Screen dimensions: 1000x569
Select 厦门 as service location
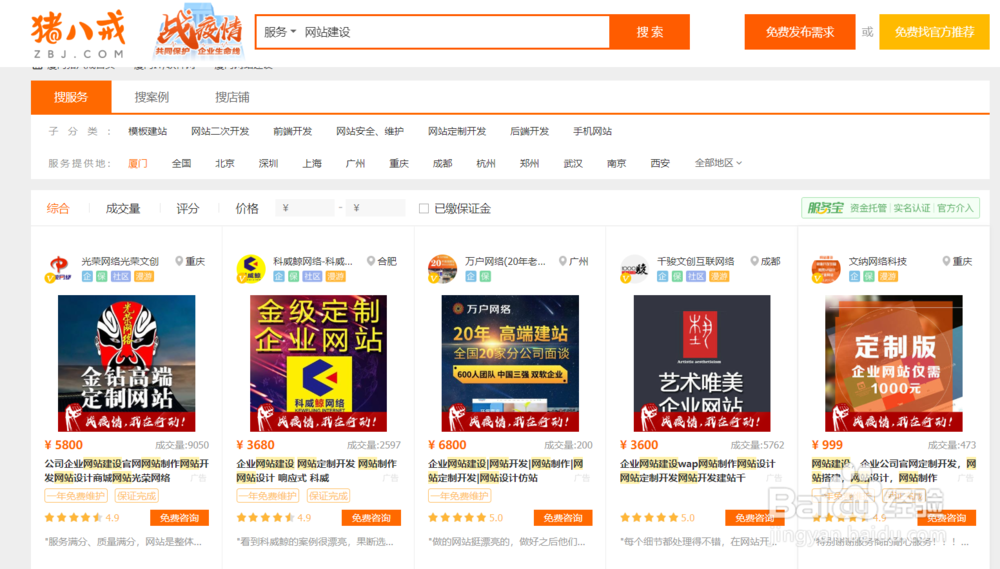[x=138, y=163]
